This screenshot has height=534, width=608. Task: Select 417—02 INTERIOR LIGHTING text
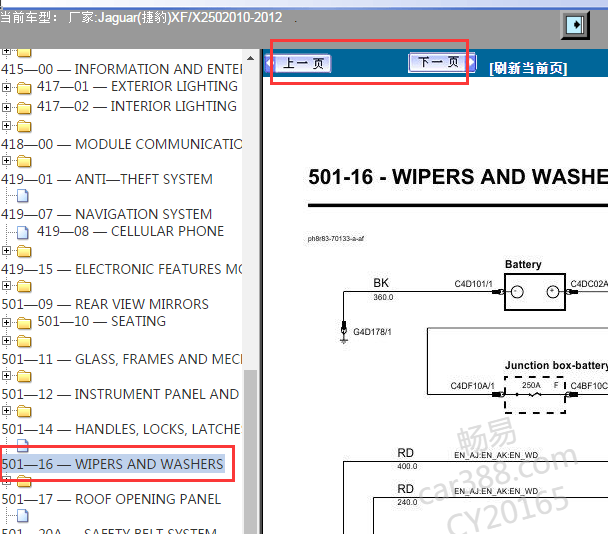tap(137, 106)
